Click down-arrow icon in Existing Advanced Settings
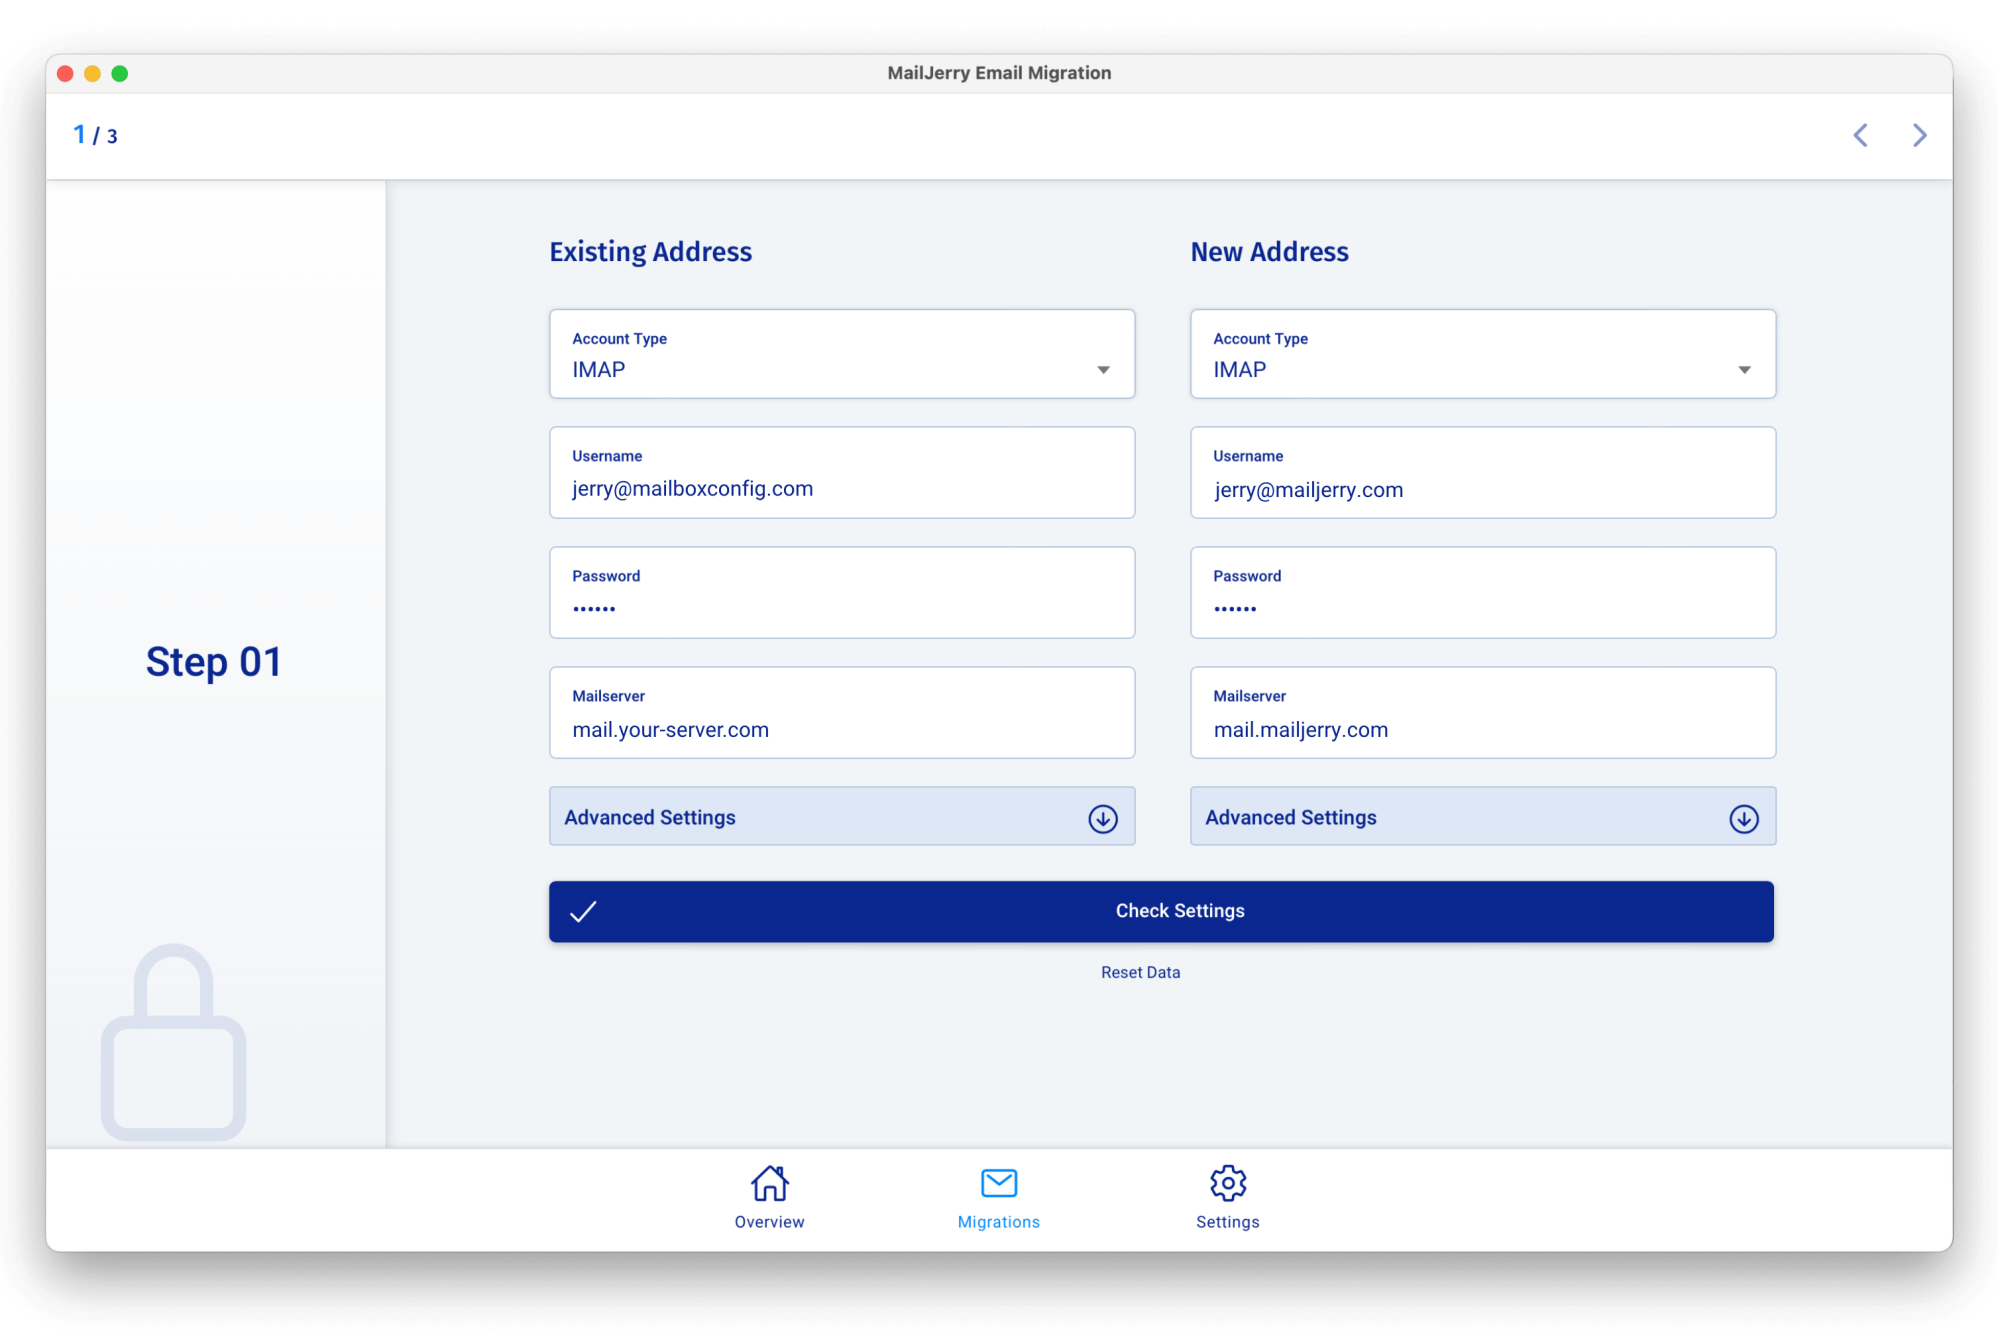 (x=1102, y=818)
